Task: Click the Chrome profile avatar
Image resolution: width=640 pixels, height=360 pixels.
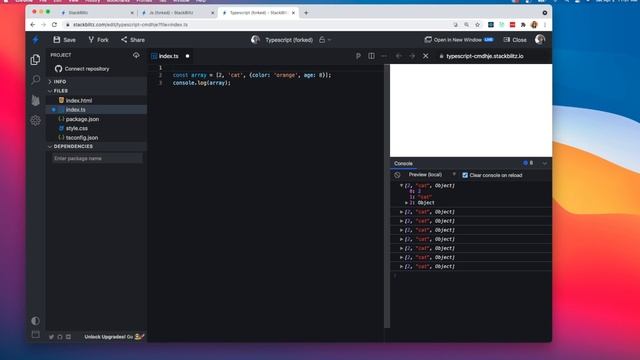Action: click(x=534, y=25)
